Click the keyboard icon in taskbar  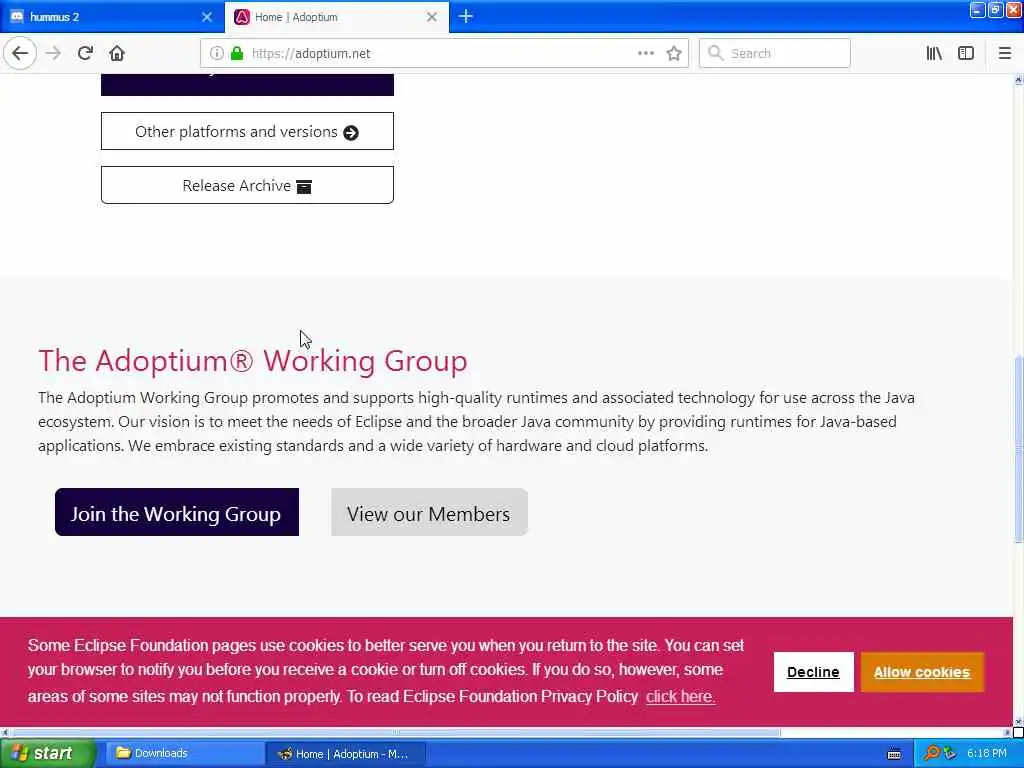click(894, 754)
